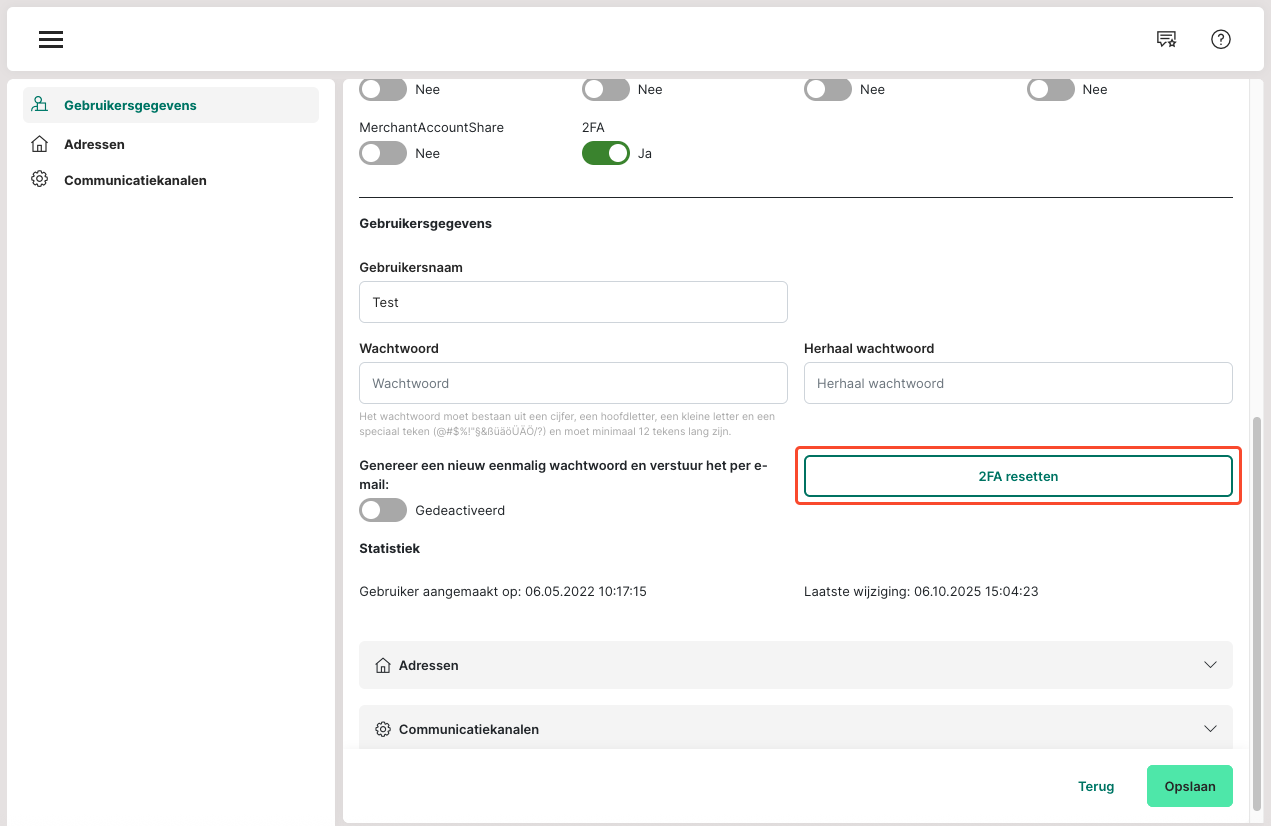
Task: Expand the Communicatiekanalen section chevron
Action: (1210, 729)
